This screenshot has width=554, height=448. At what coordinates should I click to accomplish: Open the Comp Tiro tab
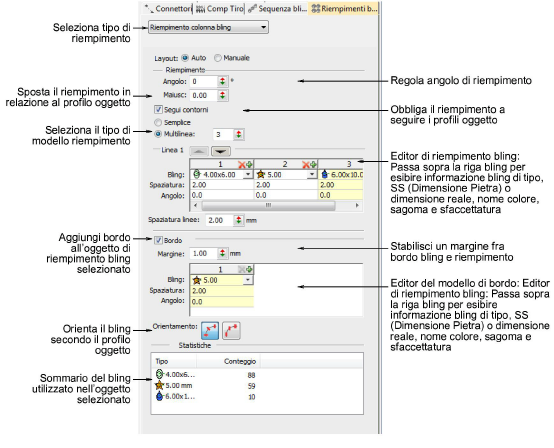coord(219,8)
